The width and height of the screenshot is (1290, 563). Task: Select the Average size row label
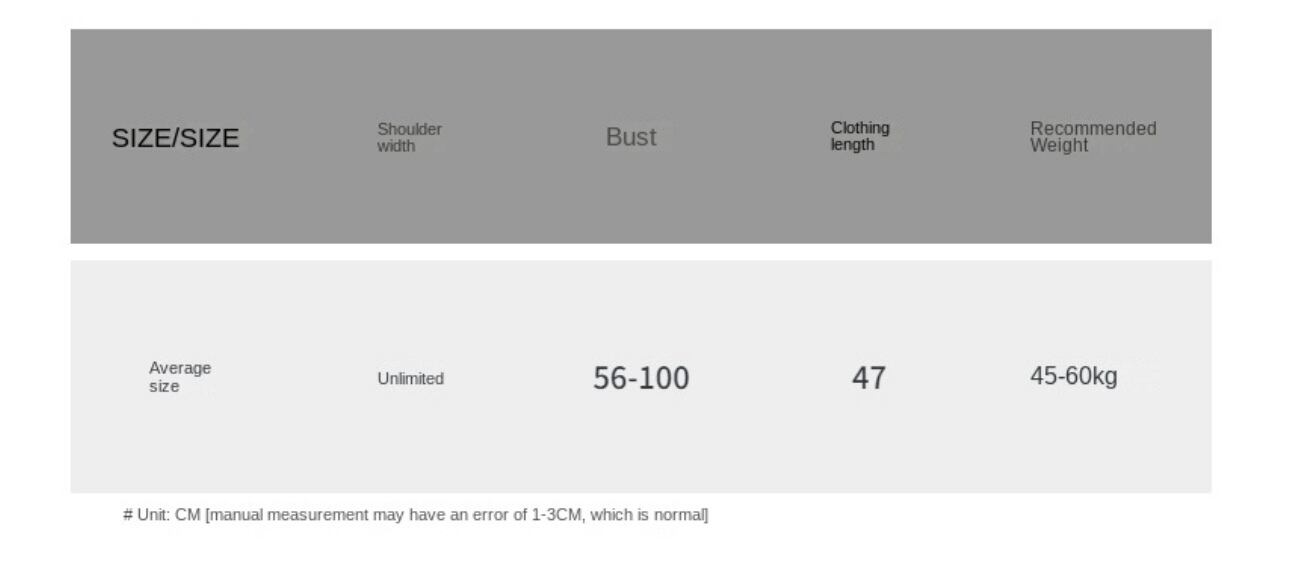click(180, 377)
